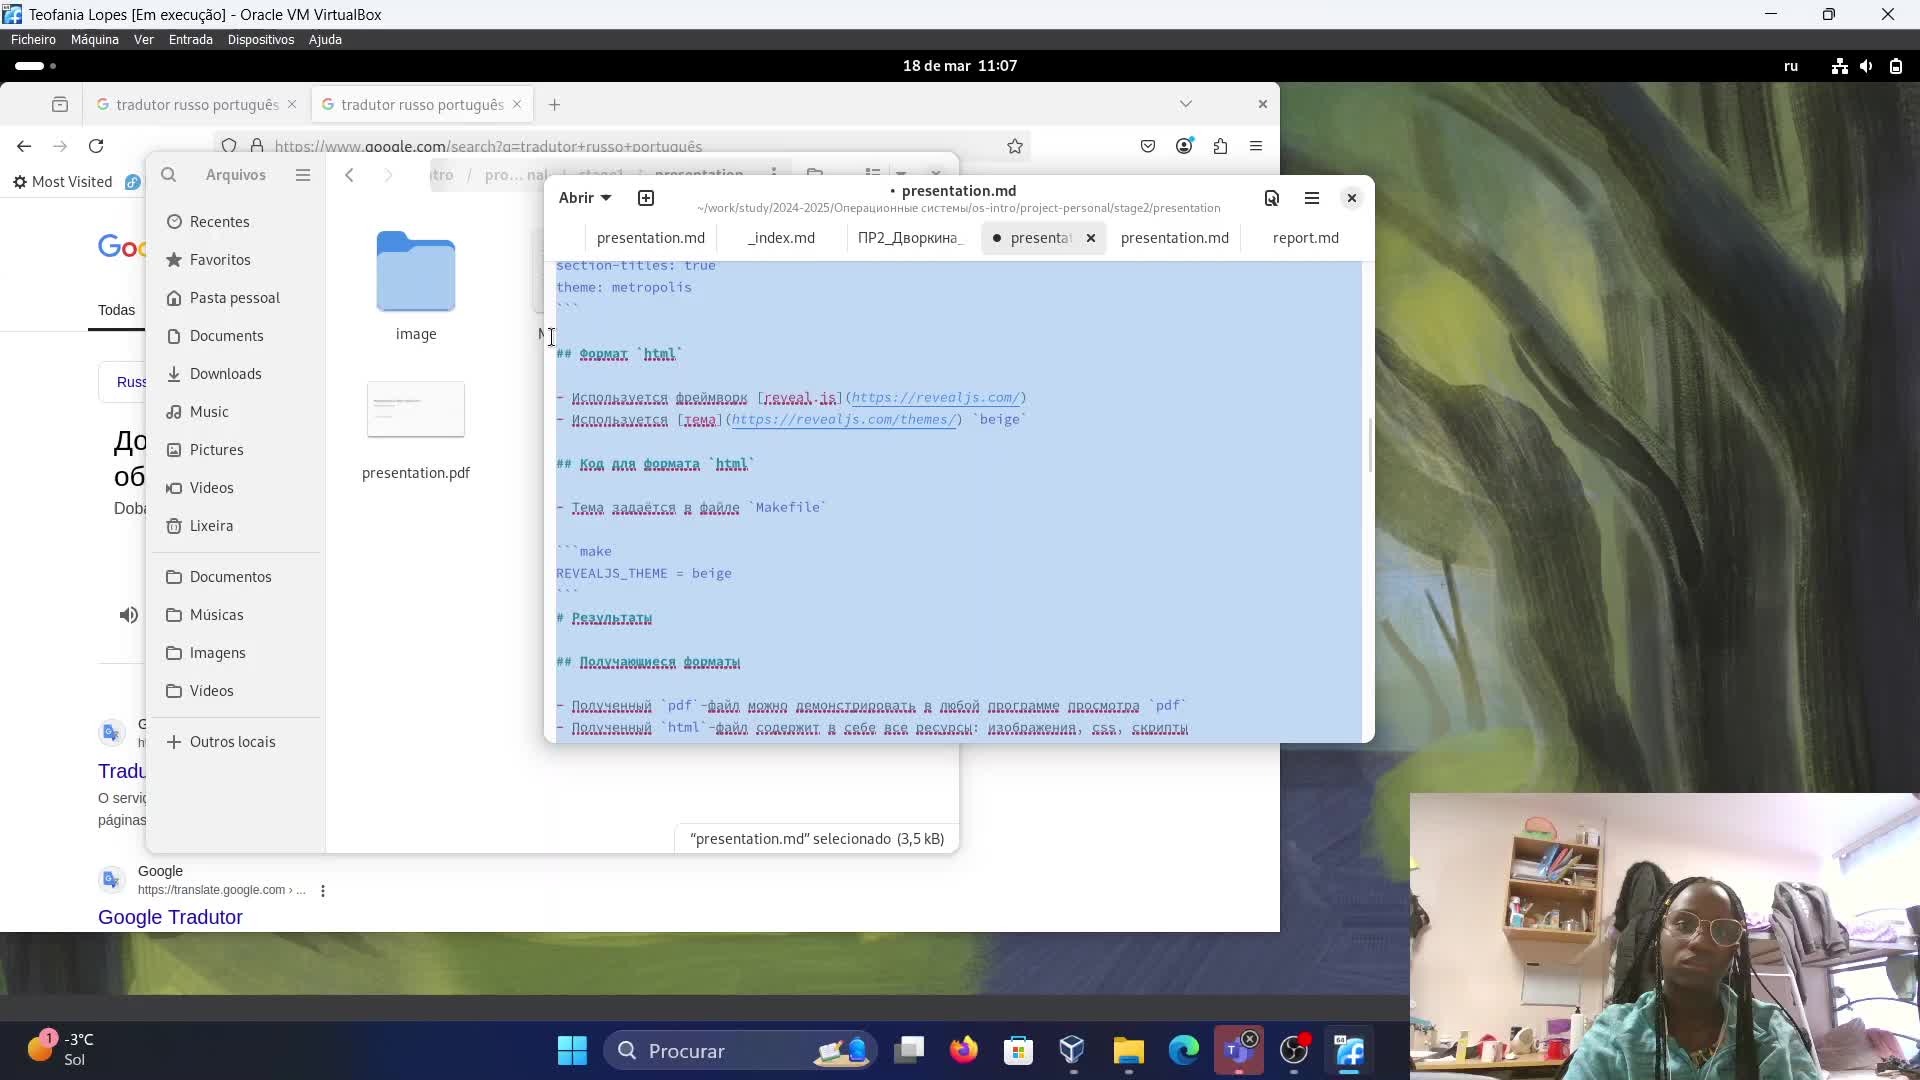Open the ru keyboard layout indicator
1920x1080 pixels.
pyautogui.click(x=1791, y=66)
